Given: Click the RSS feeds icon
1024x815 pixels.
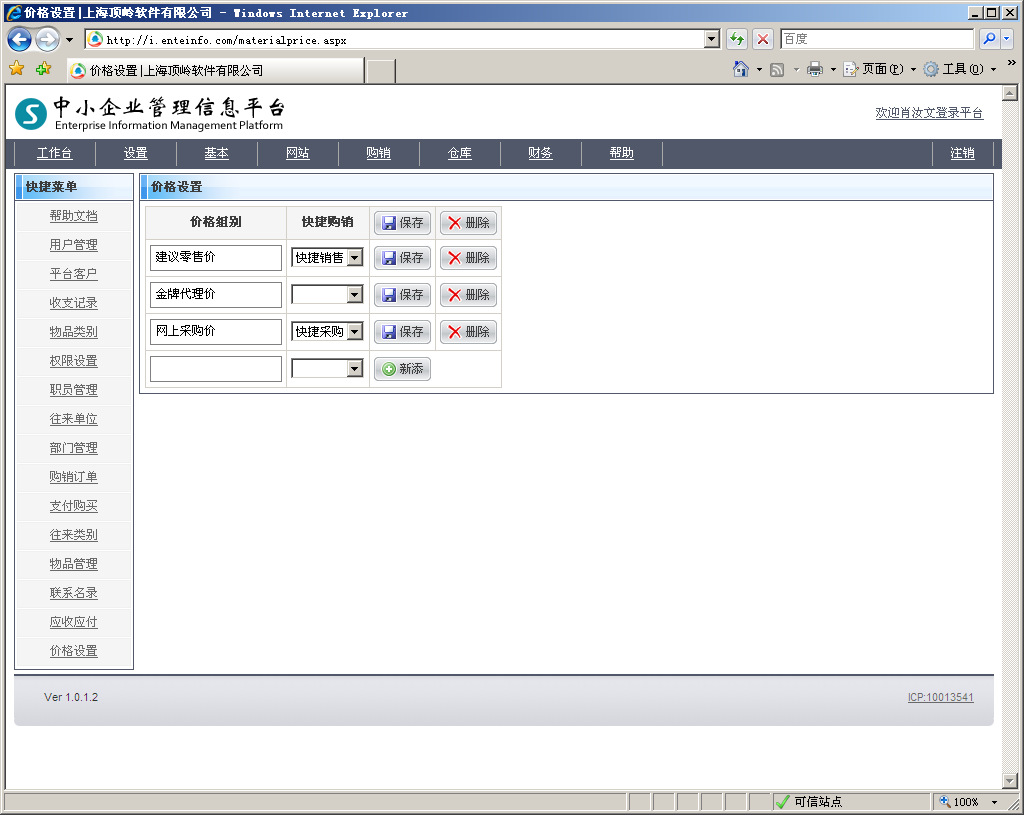Looking at the screenshot, I should (x=777, y=69).
